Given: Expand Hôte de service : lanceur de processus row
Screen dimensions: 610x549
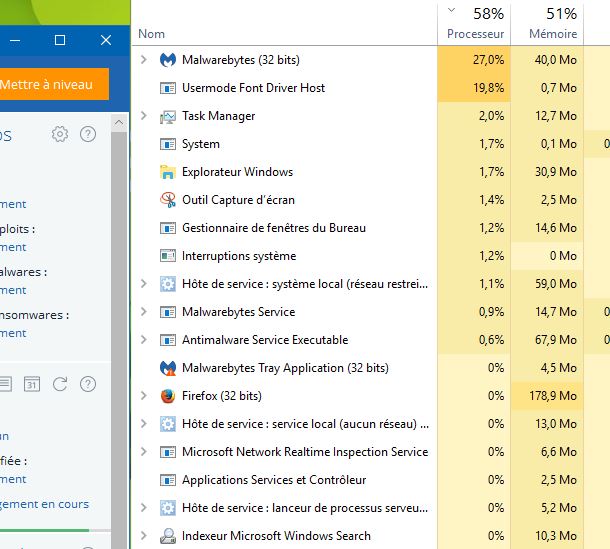Looking at the screenshot, I should pos(144,508).
